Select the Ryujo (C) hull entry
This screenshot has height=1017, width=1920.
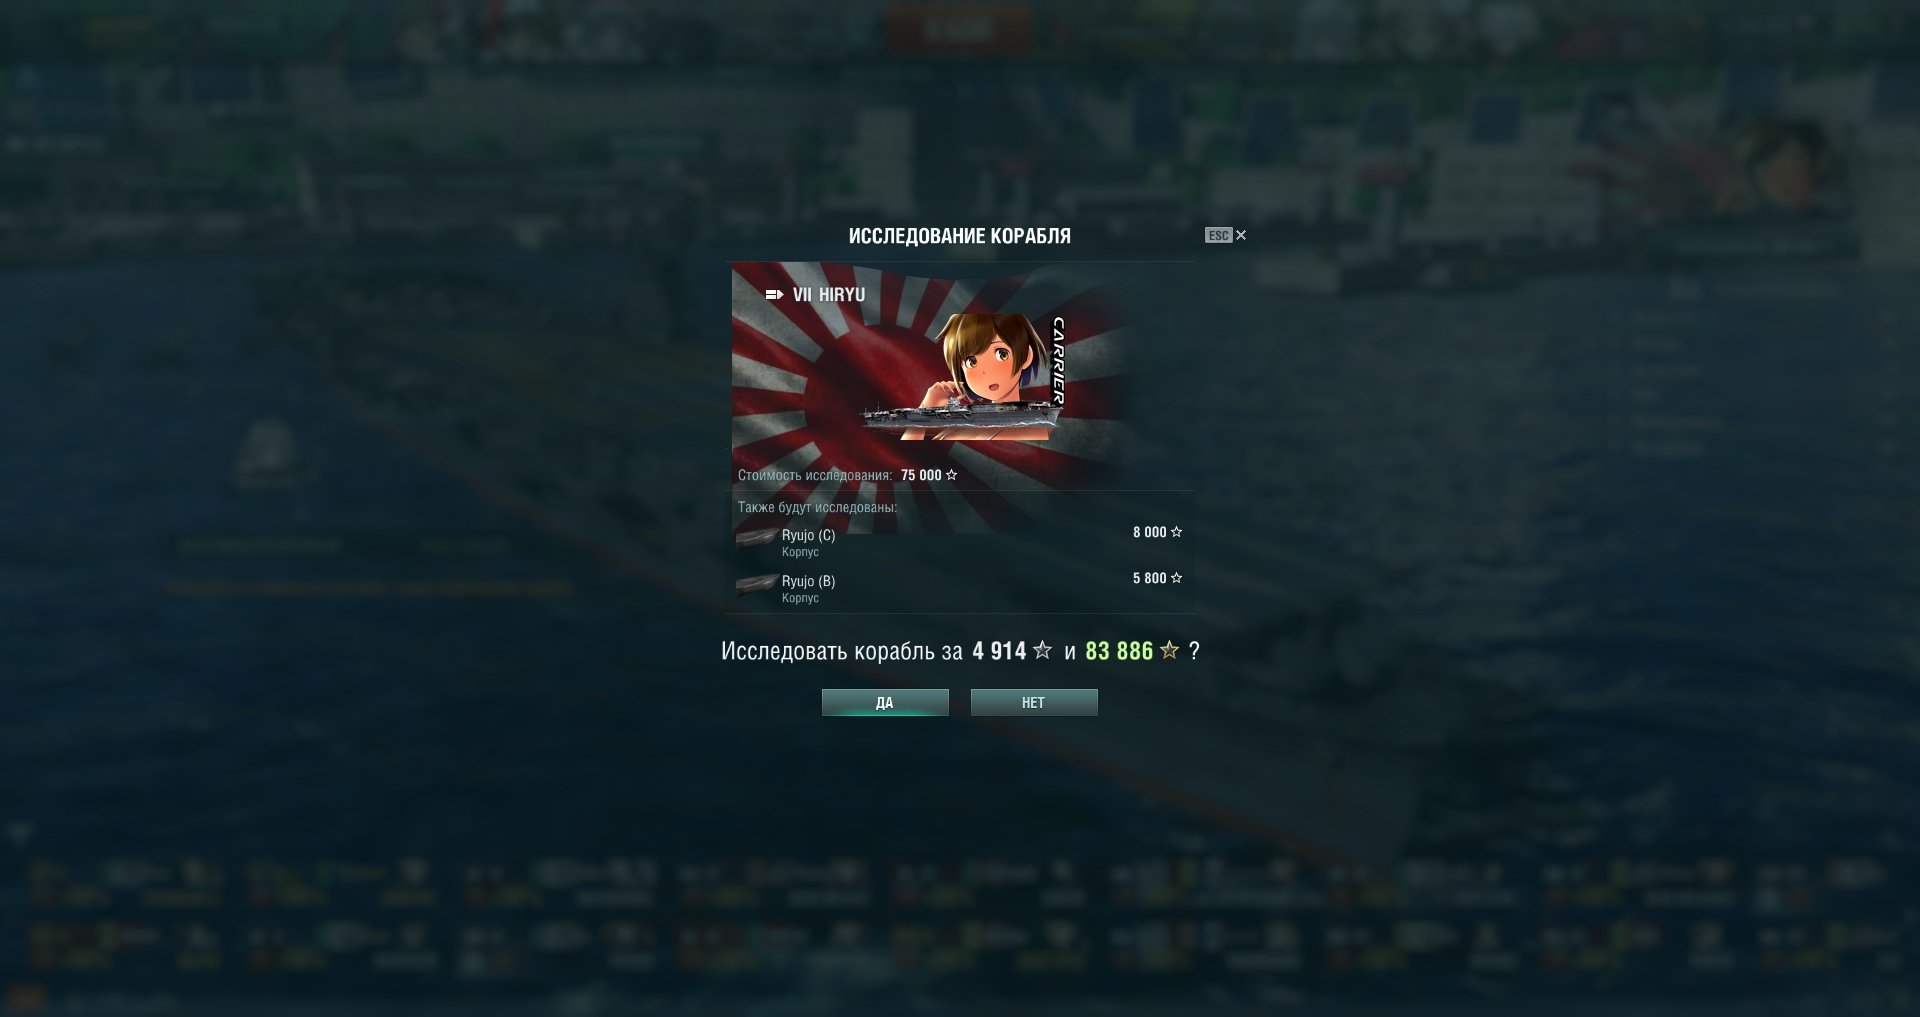click(960, 541)
